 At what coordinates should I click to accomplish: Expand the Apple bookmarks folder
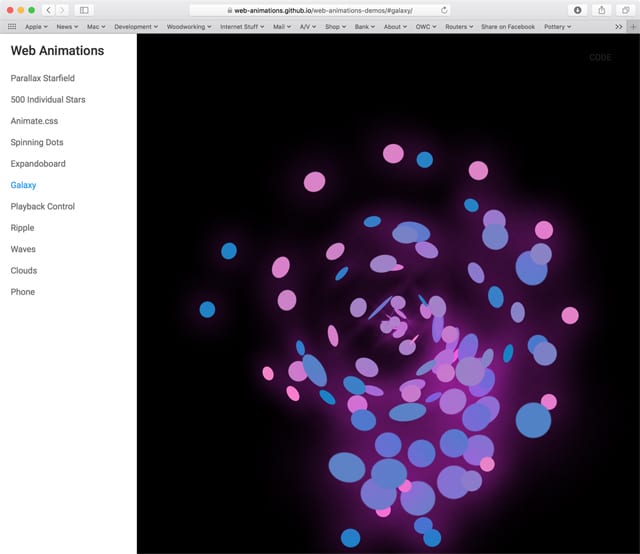pos(36,27)
